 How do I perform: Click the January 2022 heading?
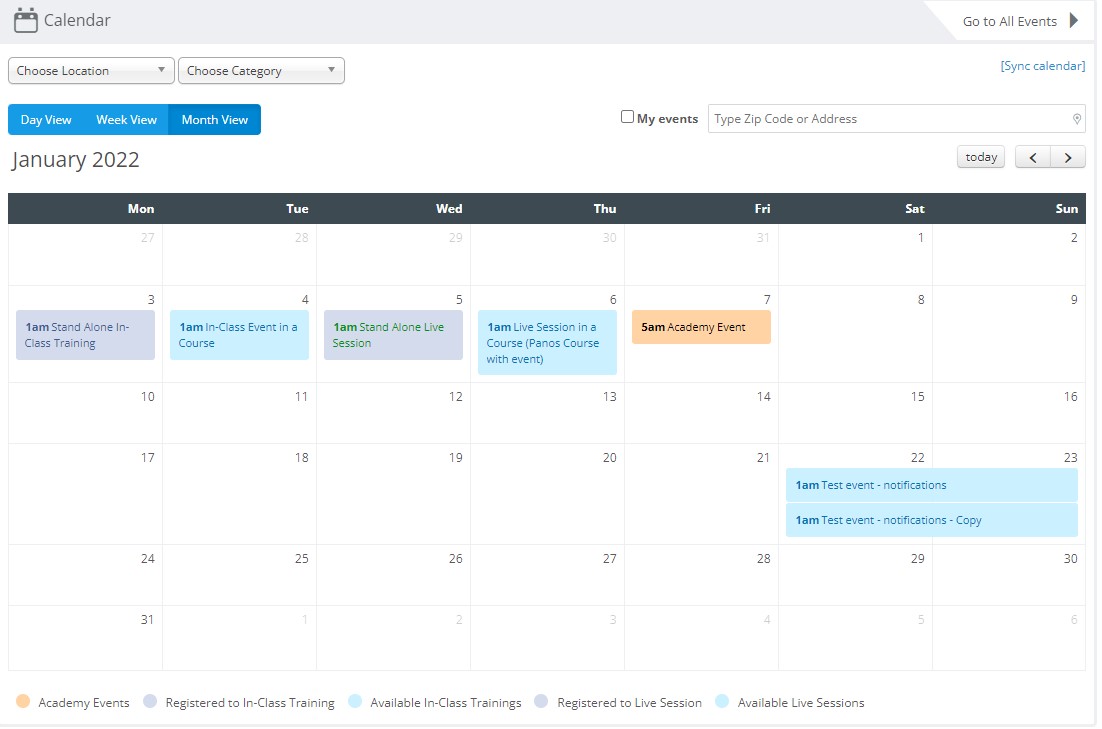[75, 160]
